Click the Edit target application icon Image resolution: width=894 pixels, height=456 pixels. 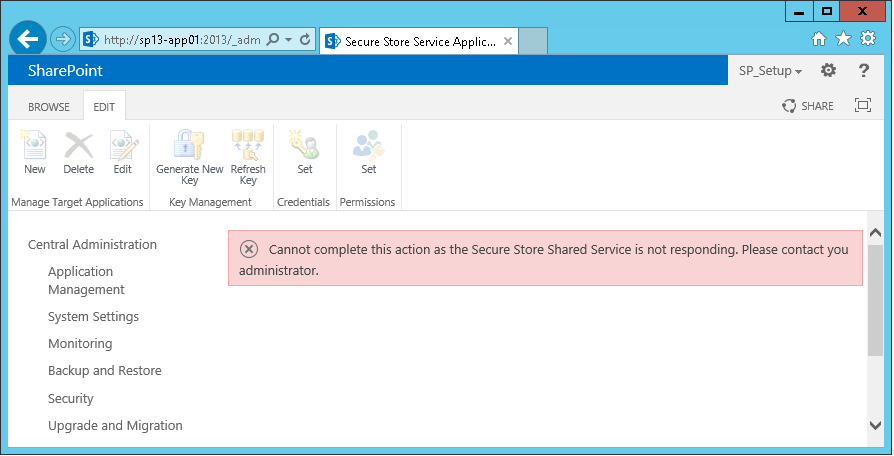tap(124, 145)
